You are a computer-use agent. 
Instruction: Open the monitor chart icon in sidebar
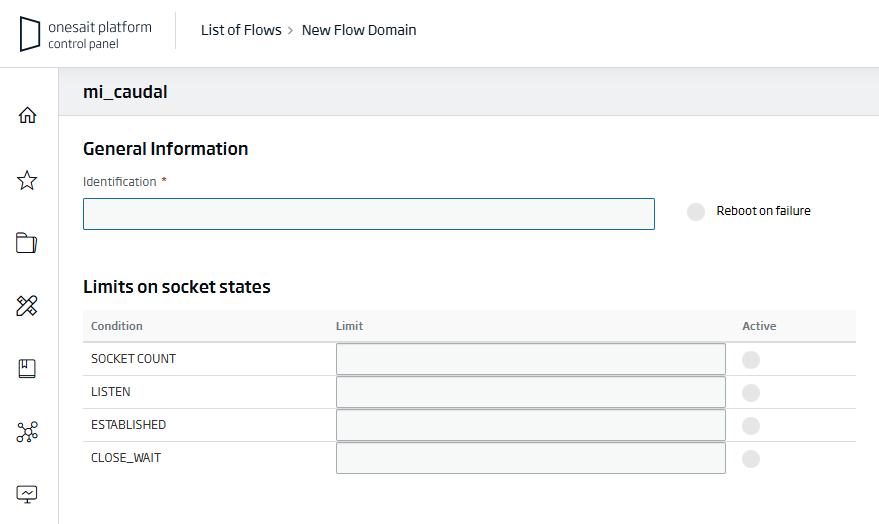(28, 494)
